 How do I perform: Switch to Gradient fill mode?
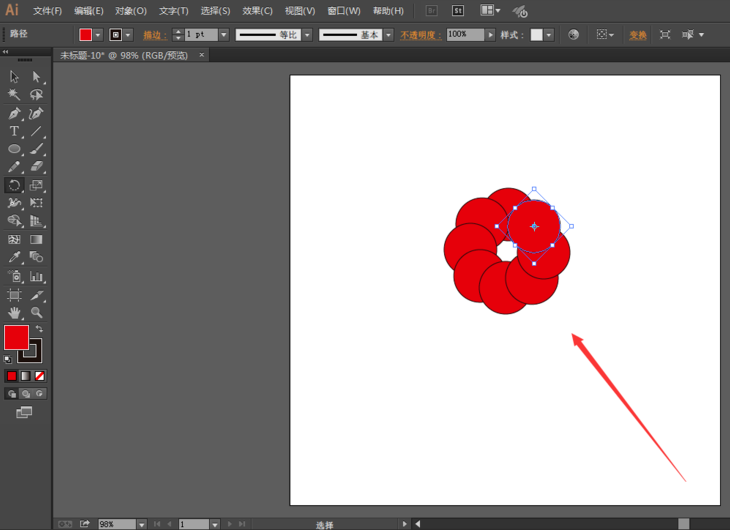[x=26, y=376]
